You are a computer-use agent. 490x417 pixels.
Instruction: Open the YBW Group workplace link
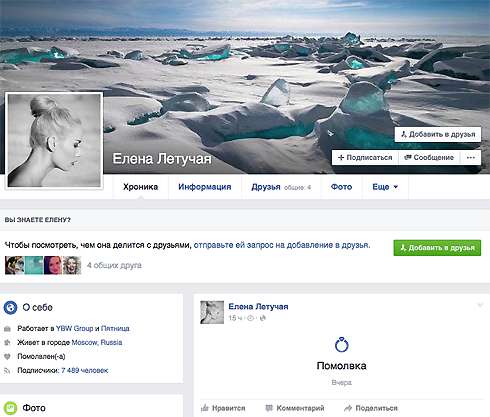tap(74, 328)
